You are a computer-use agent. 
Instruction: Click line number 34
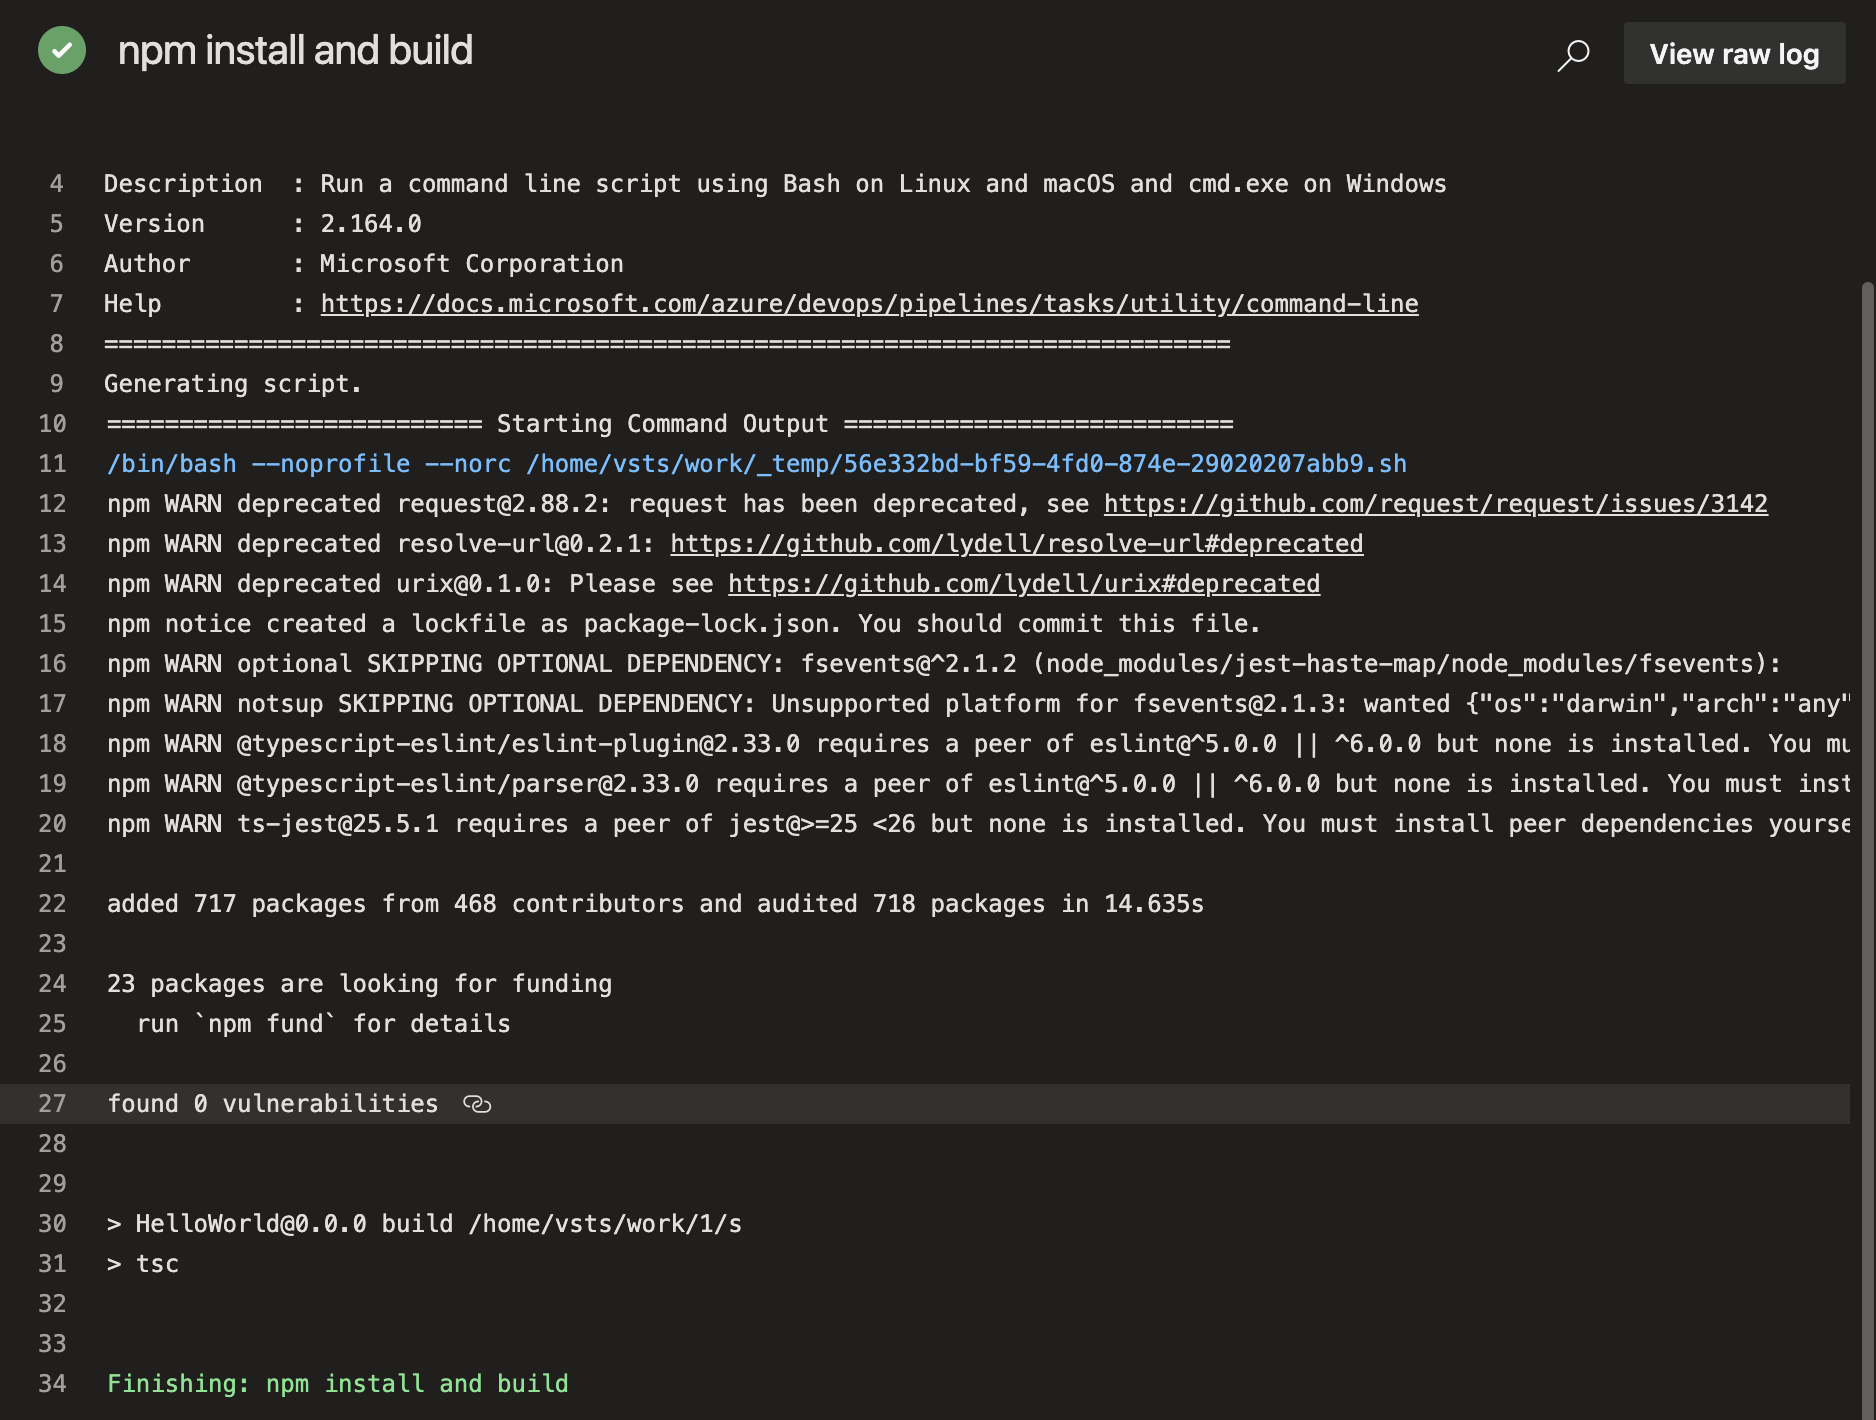tap(52, 1384)
